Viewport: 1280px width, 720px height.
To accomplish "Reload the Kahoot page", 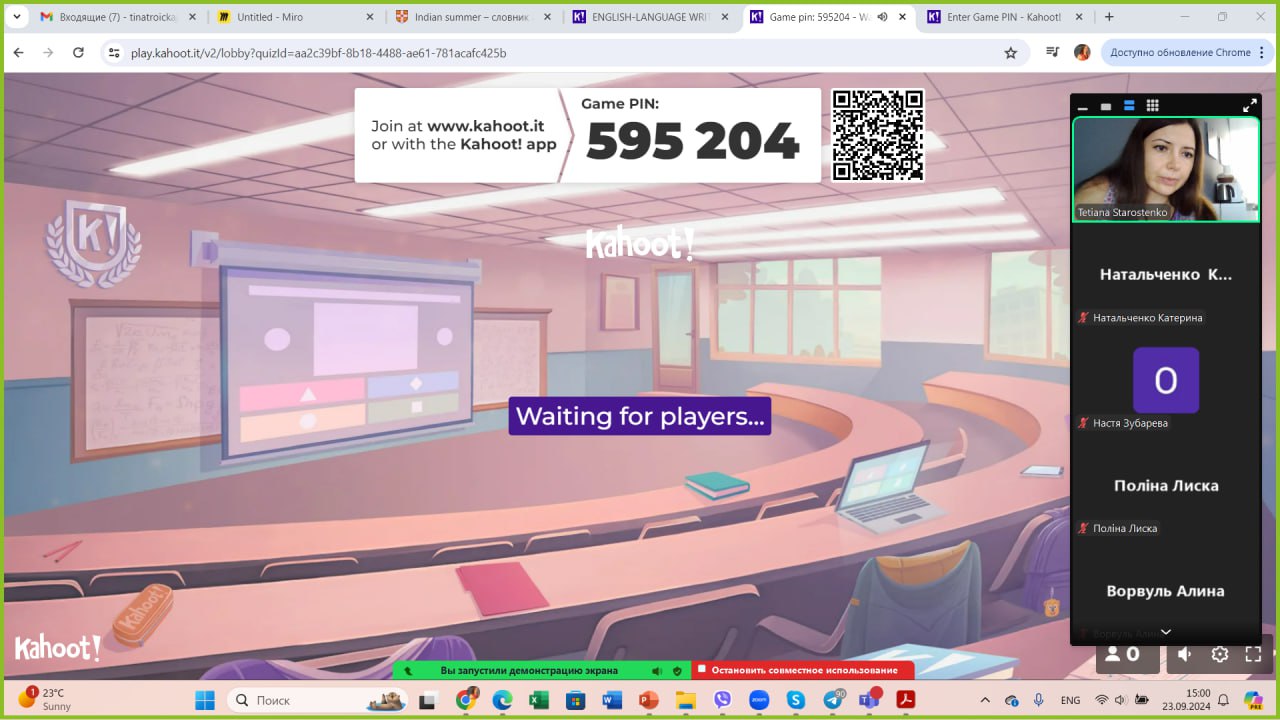I will point(78,52).
